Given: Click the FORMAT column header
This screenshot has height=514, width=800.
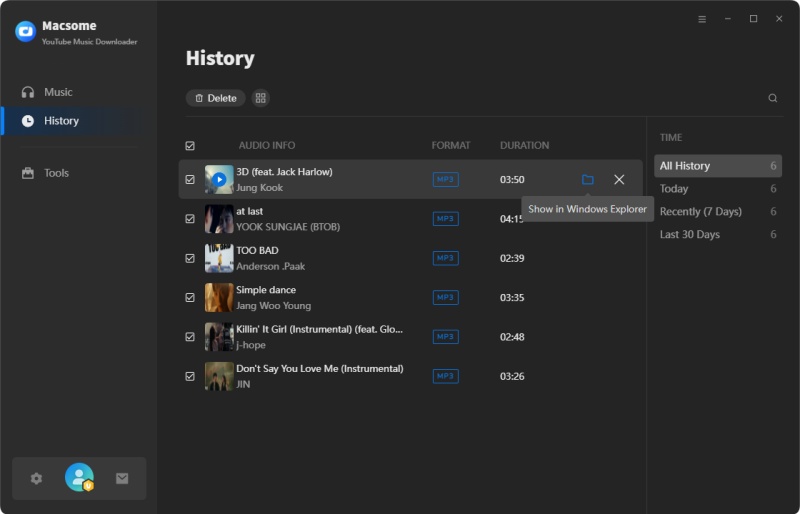Looking at the screenshot, I should click(451, 145).
